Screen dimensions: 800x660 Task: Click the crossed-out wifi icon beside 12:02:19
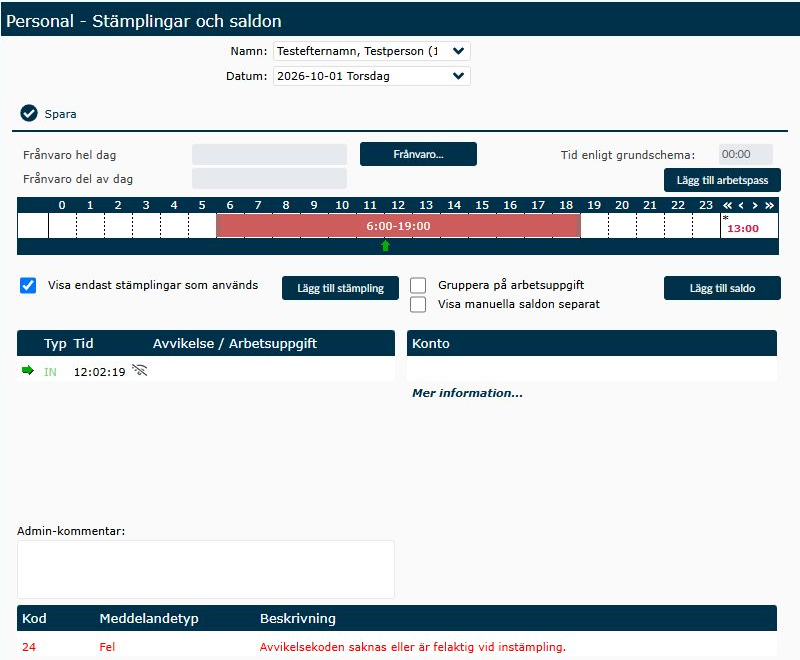(x=139, y=370)
